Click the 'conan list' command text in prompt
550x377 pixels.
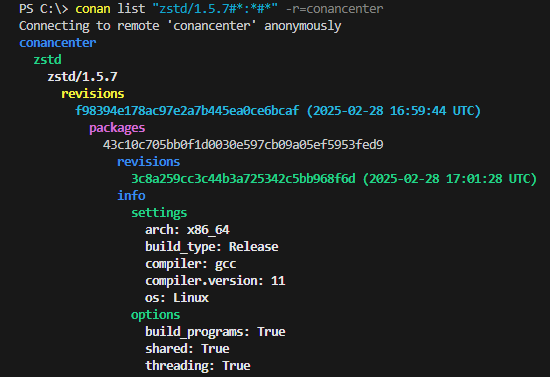[110, 8]
